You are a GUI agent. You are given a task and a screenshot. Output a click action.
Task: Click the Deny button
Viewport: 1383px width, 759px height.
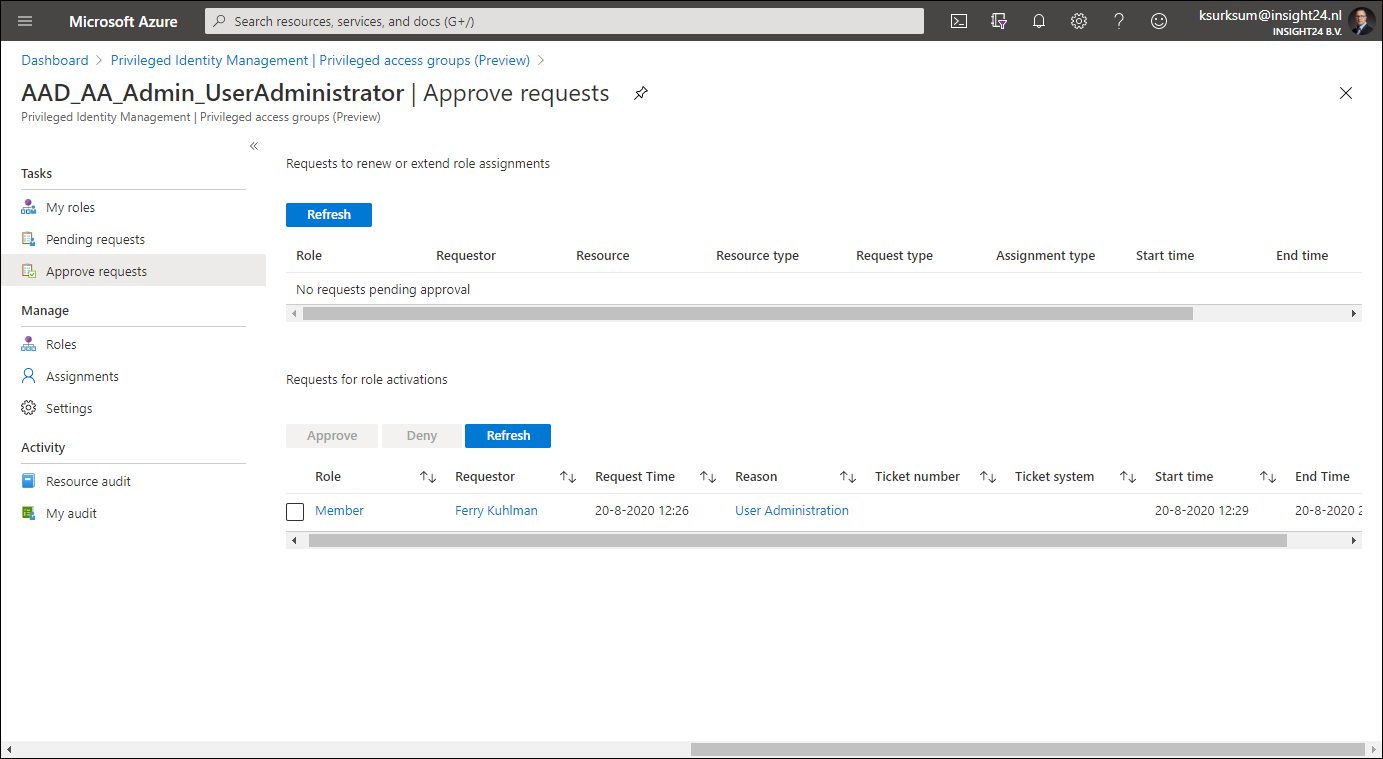[422, 436]
